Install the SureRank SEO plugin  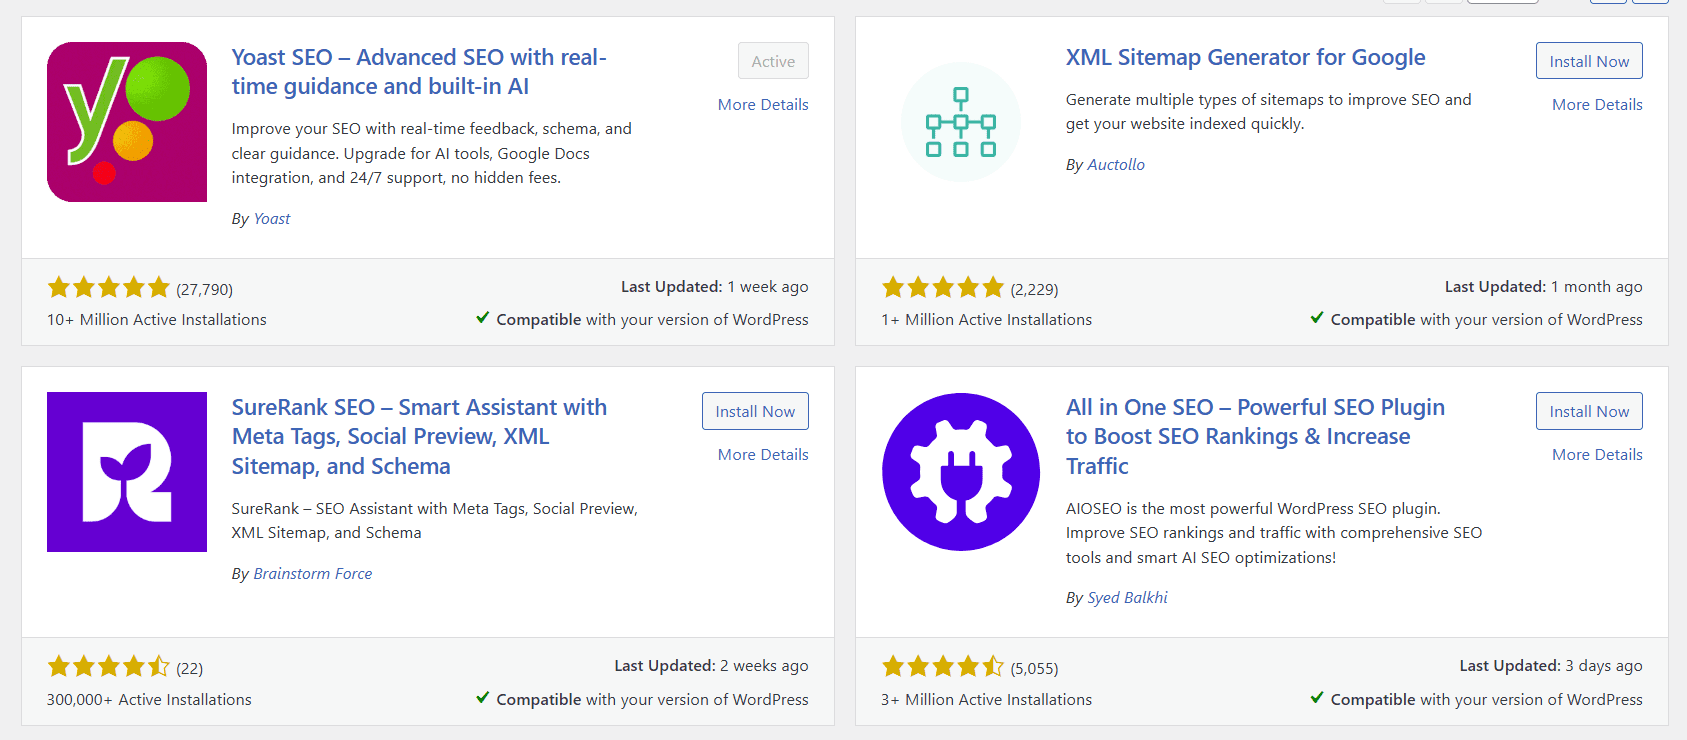click(x=755, y=411)
